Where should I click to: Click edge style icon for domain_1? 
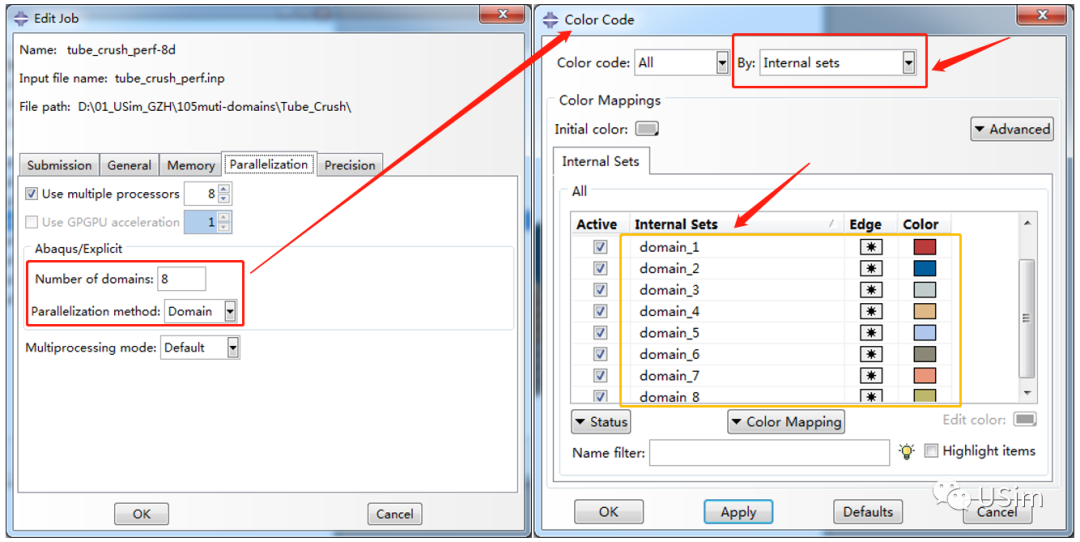pyautogui.click(x=871, y=247)
